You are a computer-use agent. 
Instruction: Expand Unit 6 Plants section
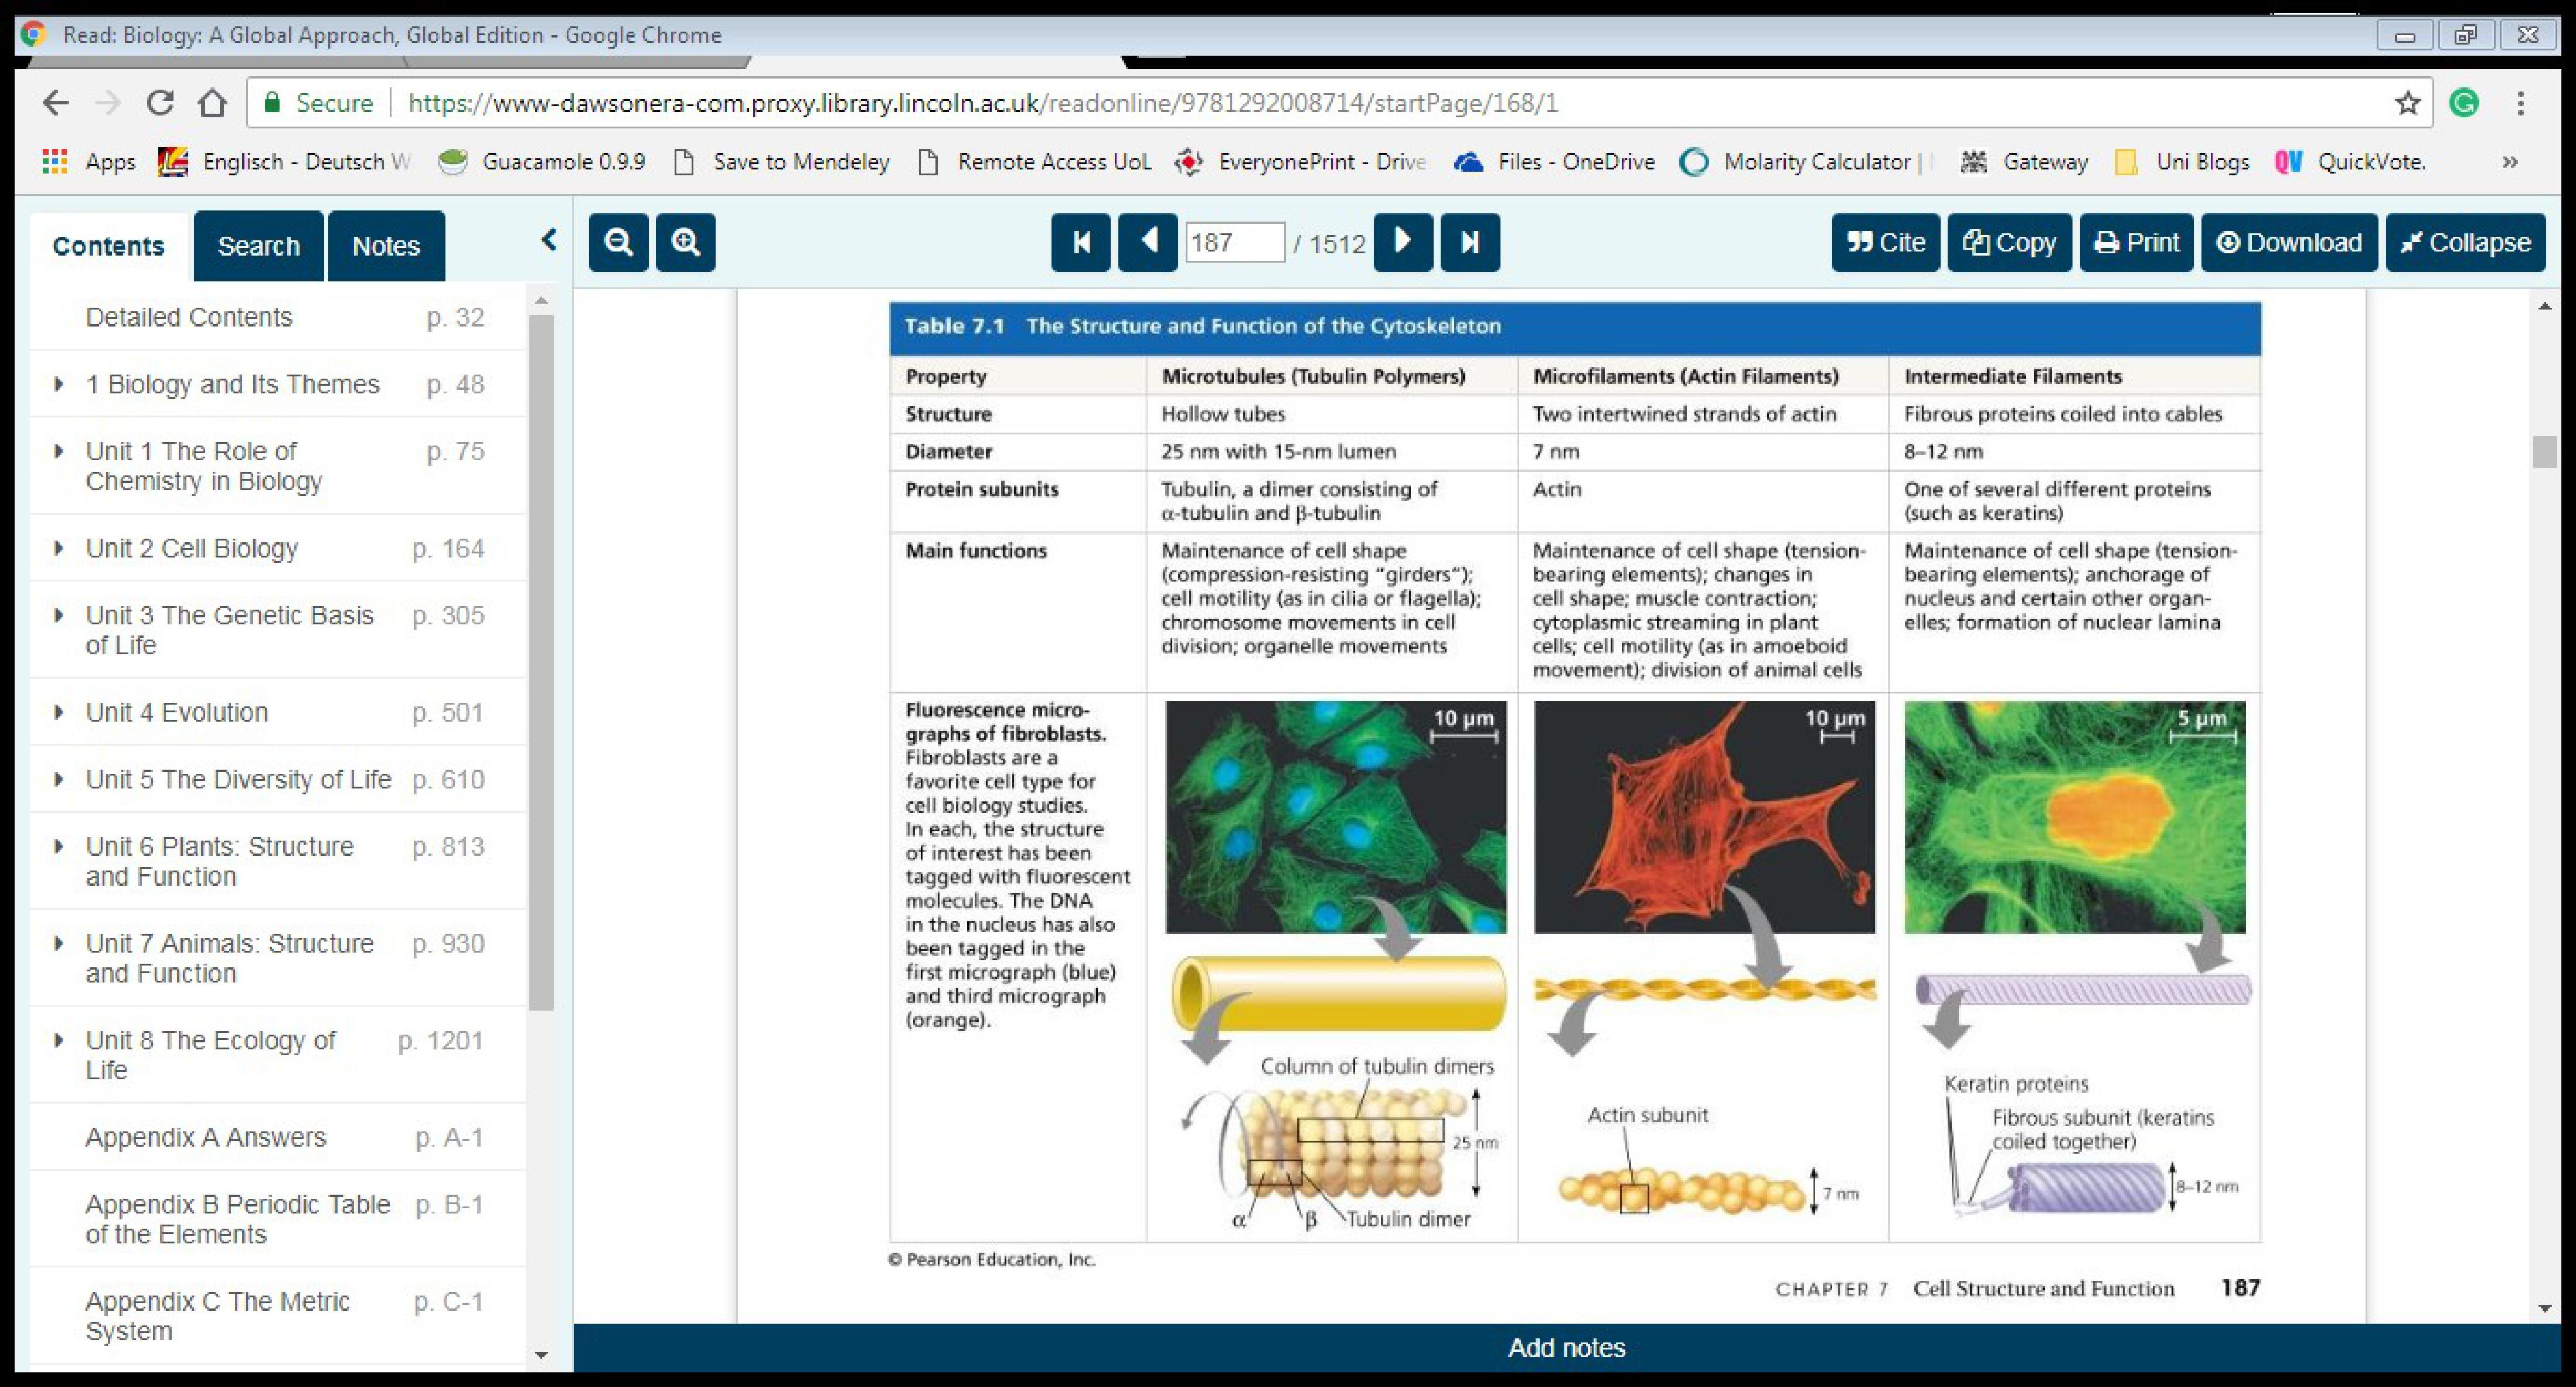pos(59,846)
